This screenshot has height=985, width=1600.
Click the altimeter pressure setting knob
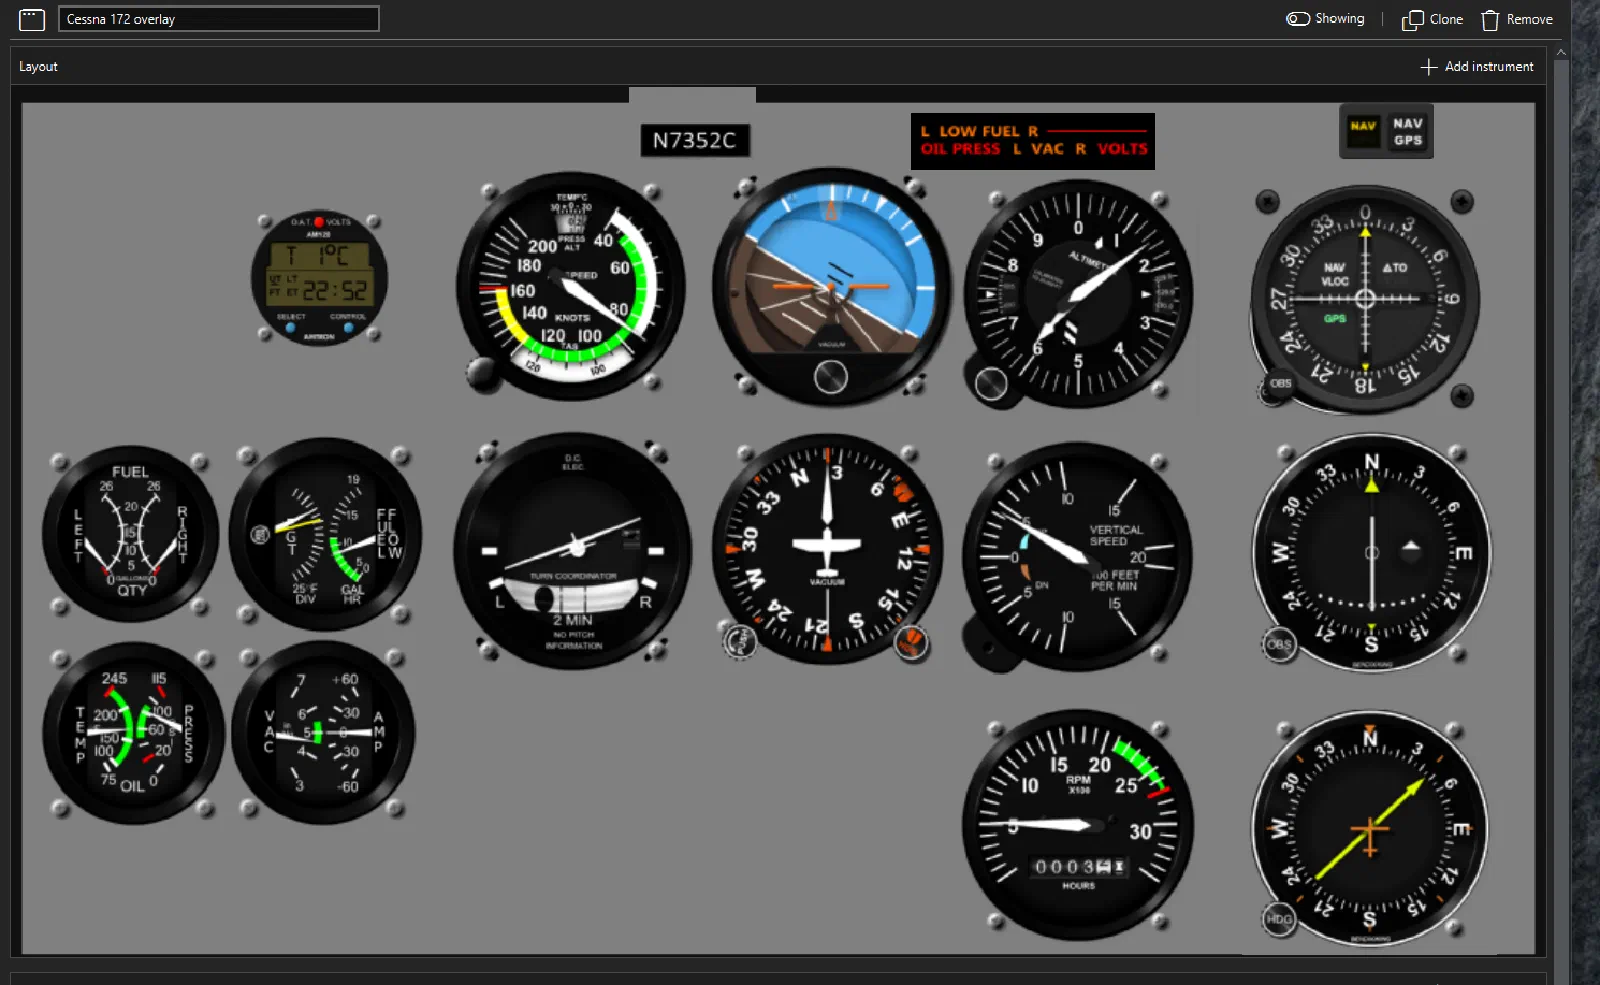click(991, 384)
